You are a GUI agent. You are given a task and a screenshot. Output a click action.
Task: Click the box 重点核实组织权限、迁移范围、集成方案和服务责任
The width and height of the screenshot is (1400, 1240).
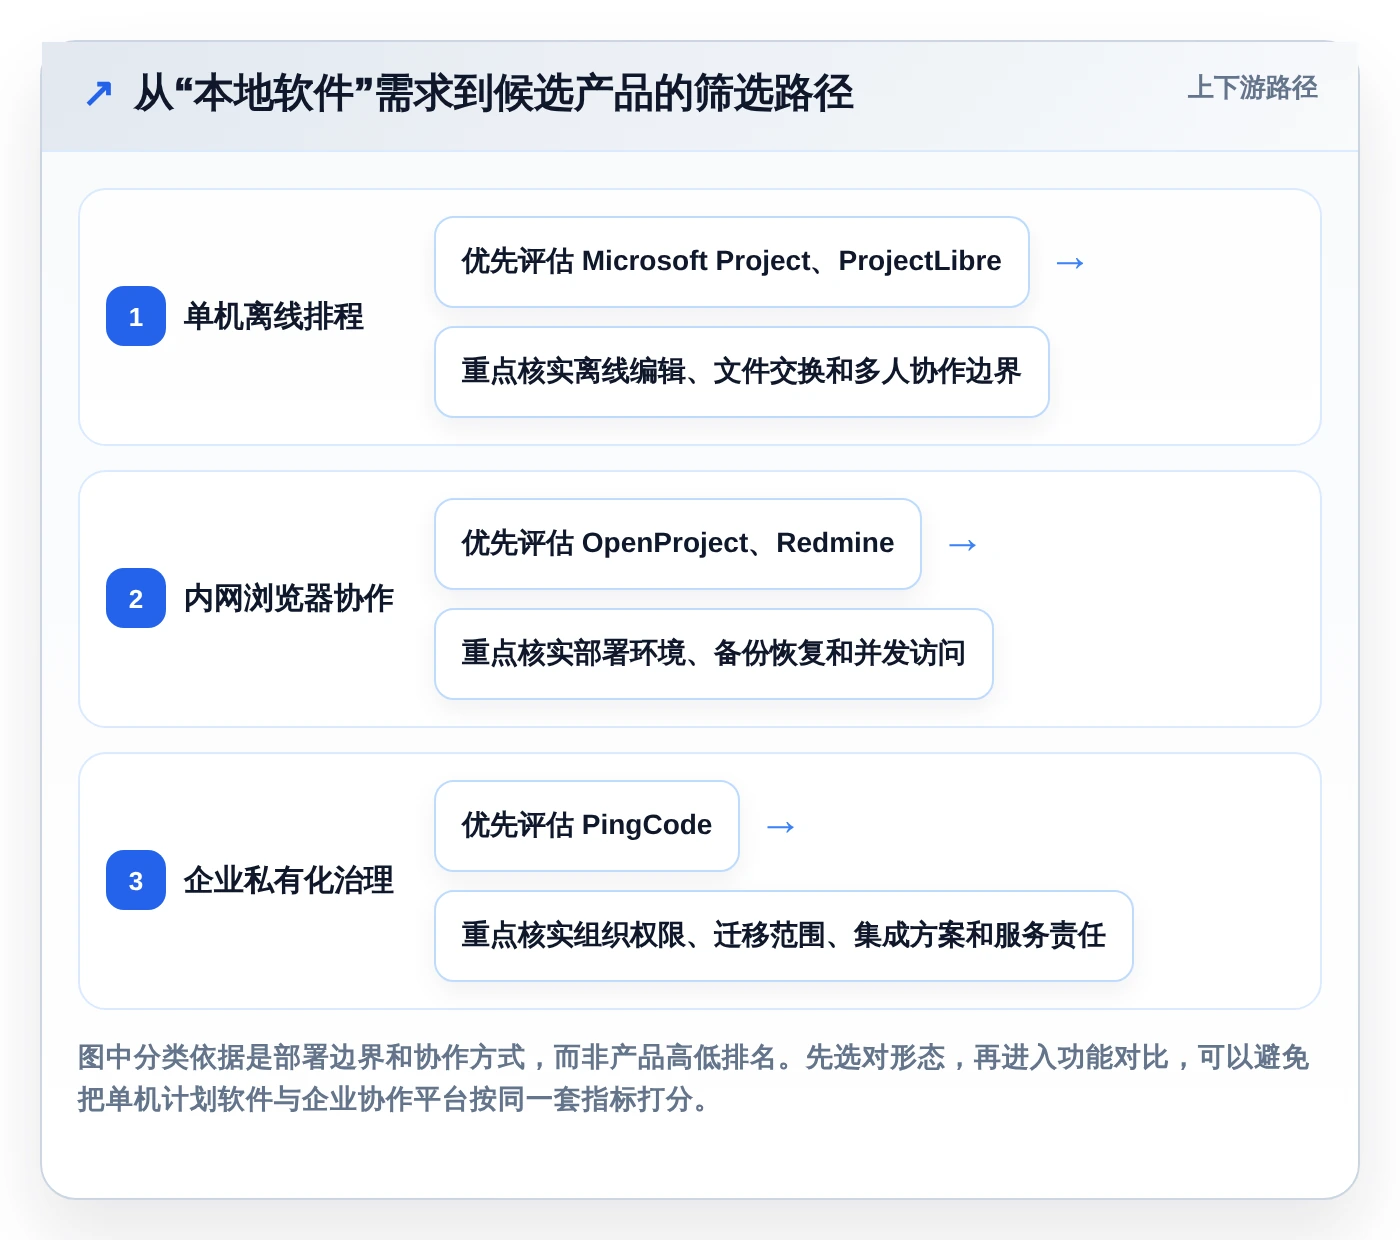point(784,936)
